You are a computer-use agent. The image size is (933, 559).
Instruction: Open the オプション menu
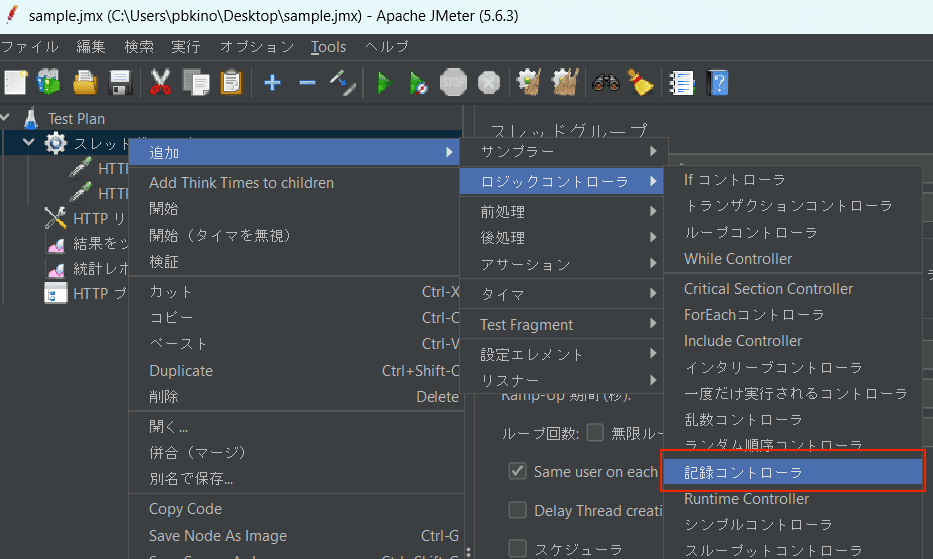257,46
